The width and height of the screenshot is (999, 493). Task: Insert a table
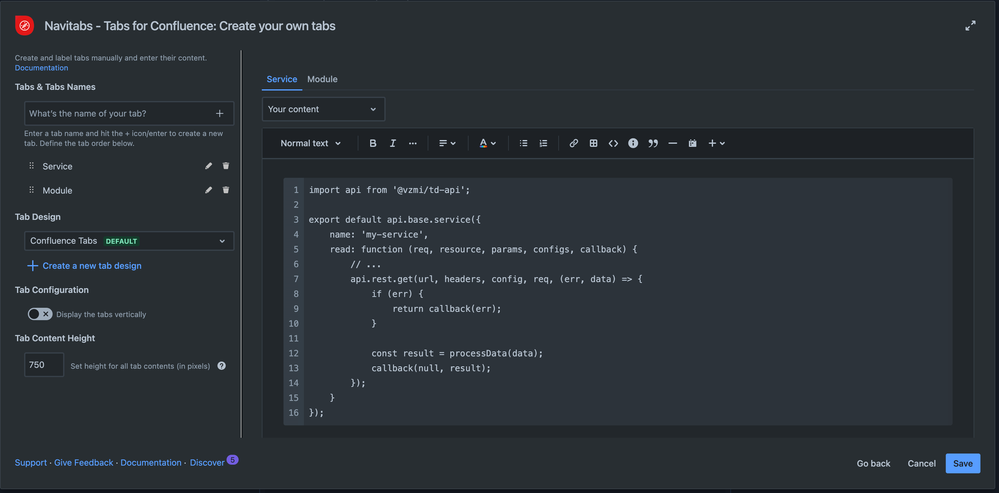coord(593,143)
